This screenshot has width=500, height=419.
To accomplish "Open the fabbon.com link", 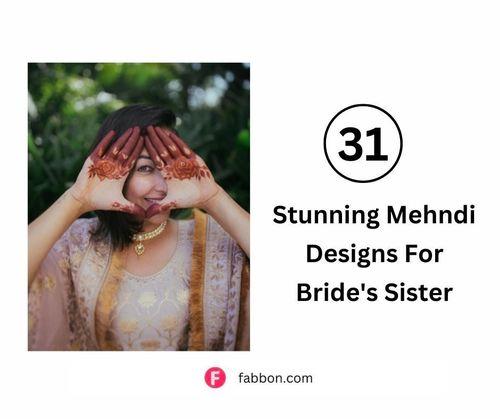I will [275, 378].
